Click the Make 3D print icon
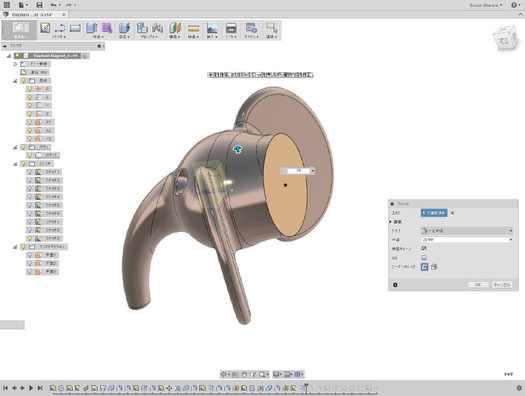525x396 pixels. [x=231, y=28]
